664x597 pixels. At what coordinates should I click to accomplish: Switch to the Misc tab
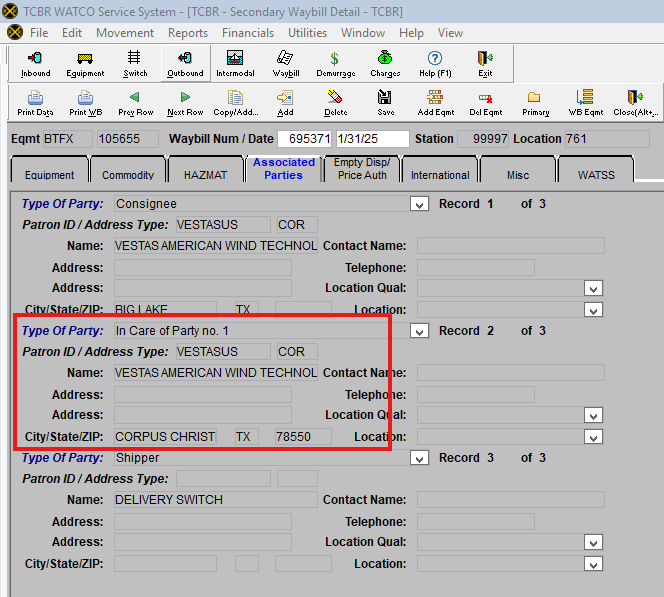pyautogui.click(x=518, y=169)
